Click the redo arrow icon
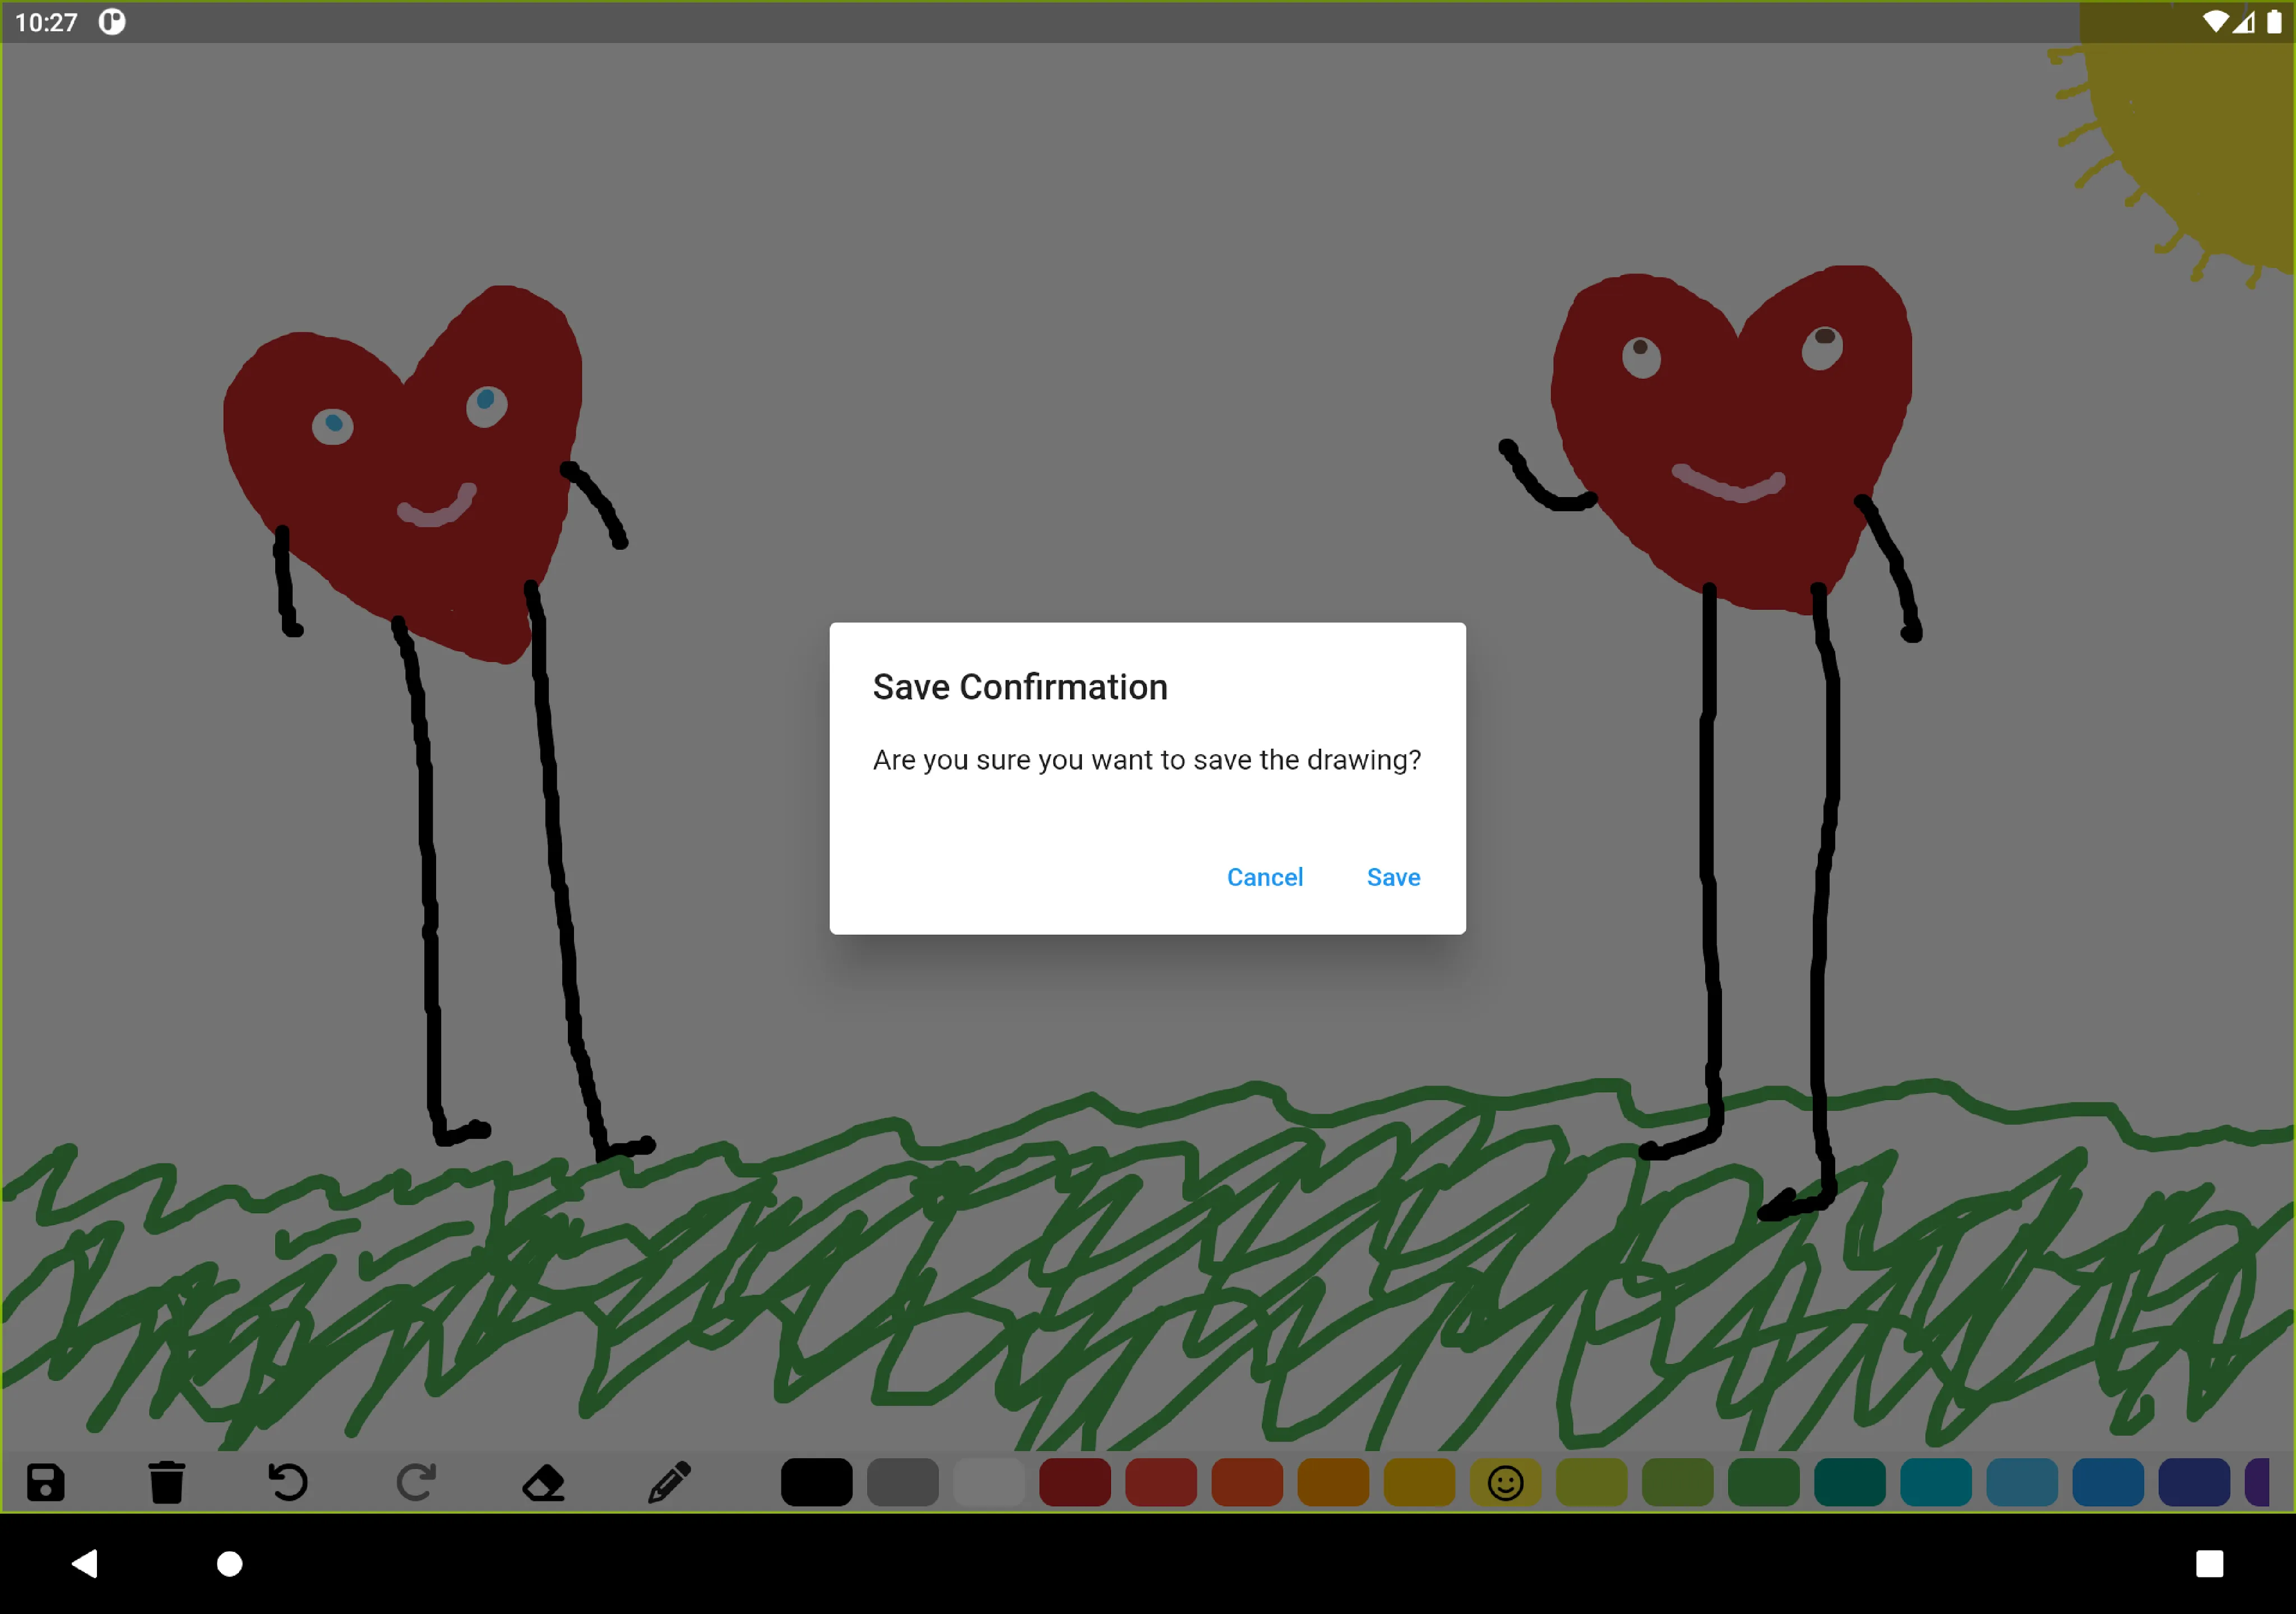2296x1614 pixels. click(416, 1482)
